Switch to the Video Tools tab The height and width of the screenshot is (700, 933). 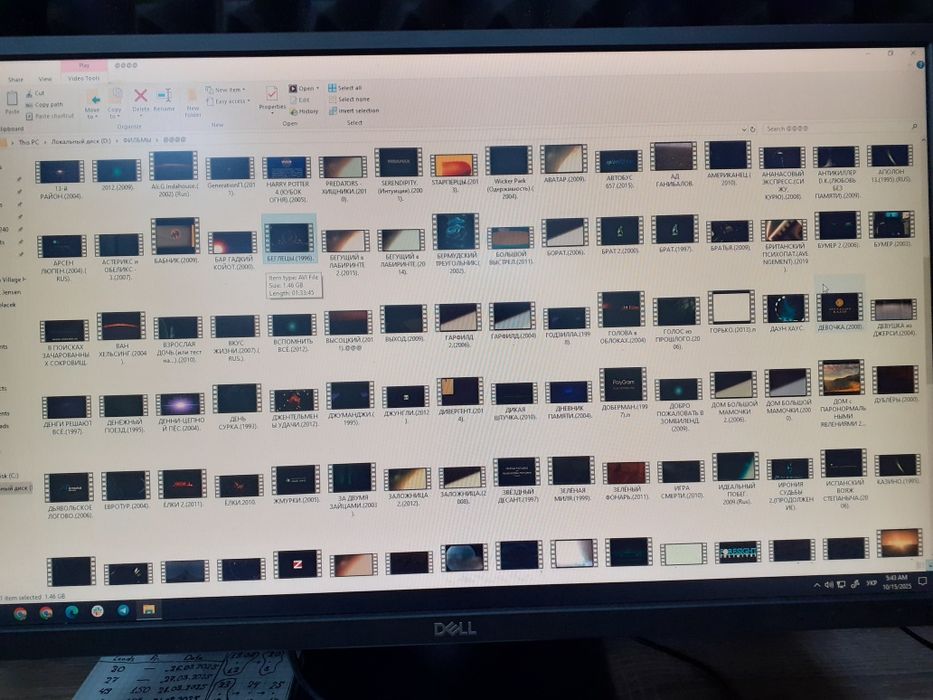[84, 78]
